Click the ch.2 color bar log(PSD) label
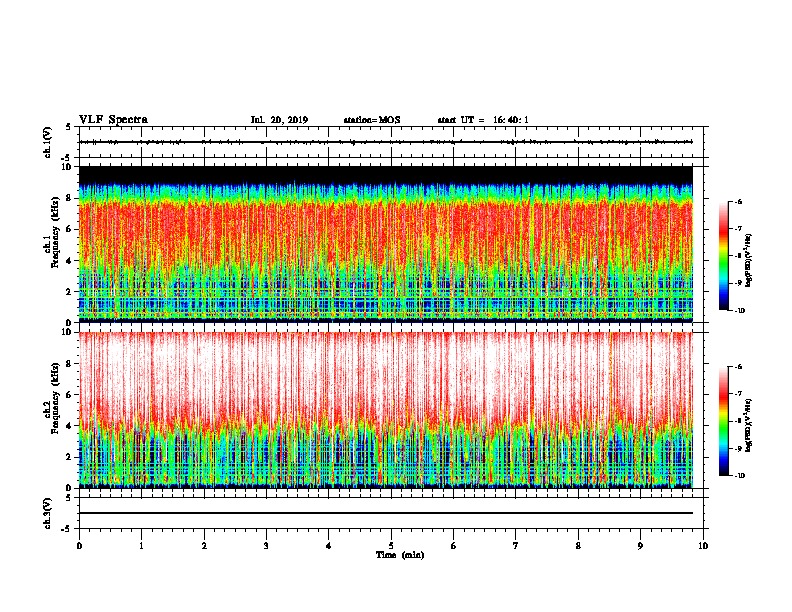The image size is (792, 612). point(749,425)
